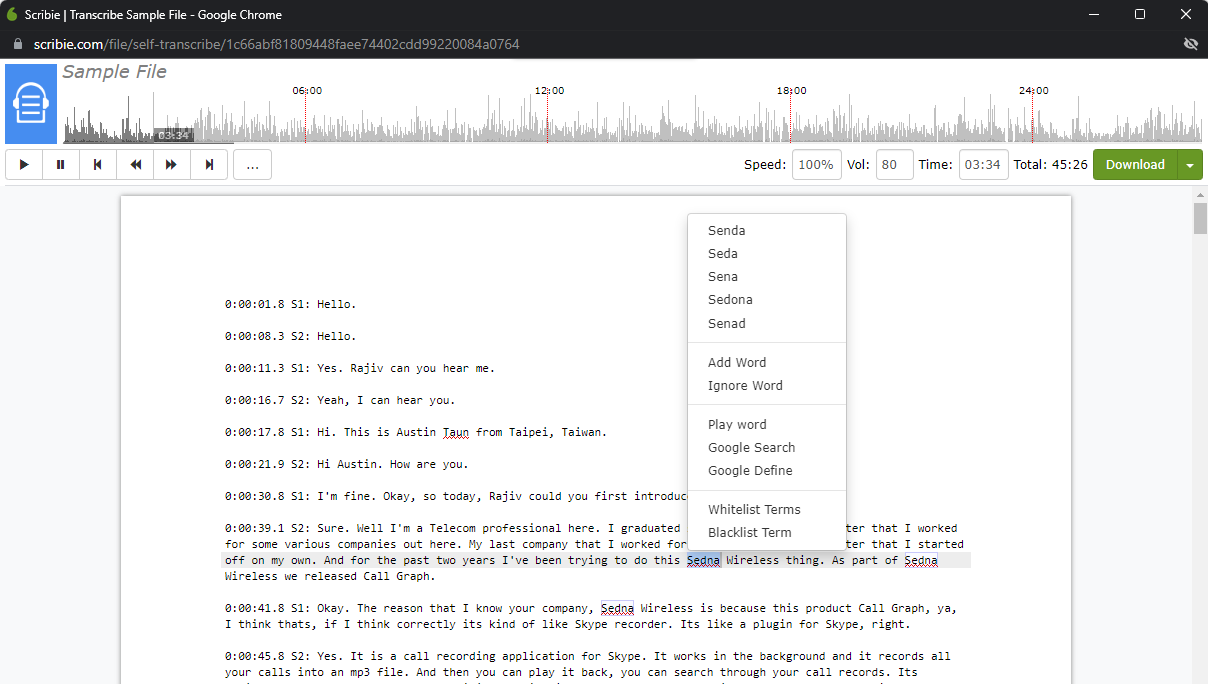Click the highlighted word Sedna before Wireless thing
1208x684 pixels.
tap(703, 561)
